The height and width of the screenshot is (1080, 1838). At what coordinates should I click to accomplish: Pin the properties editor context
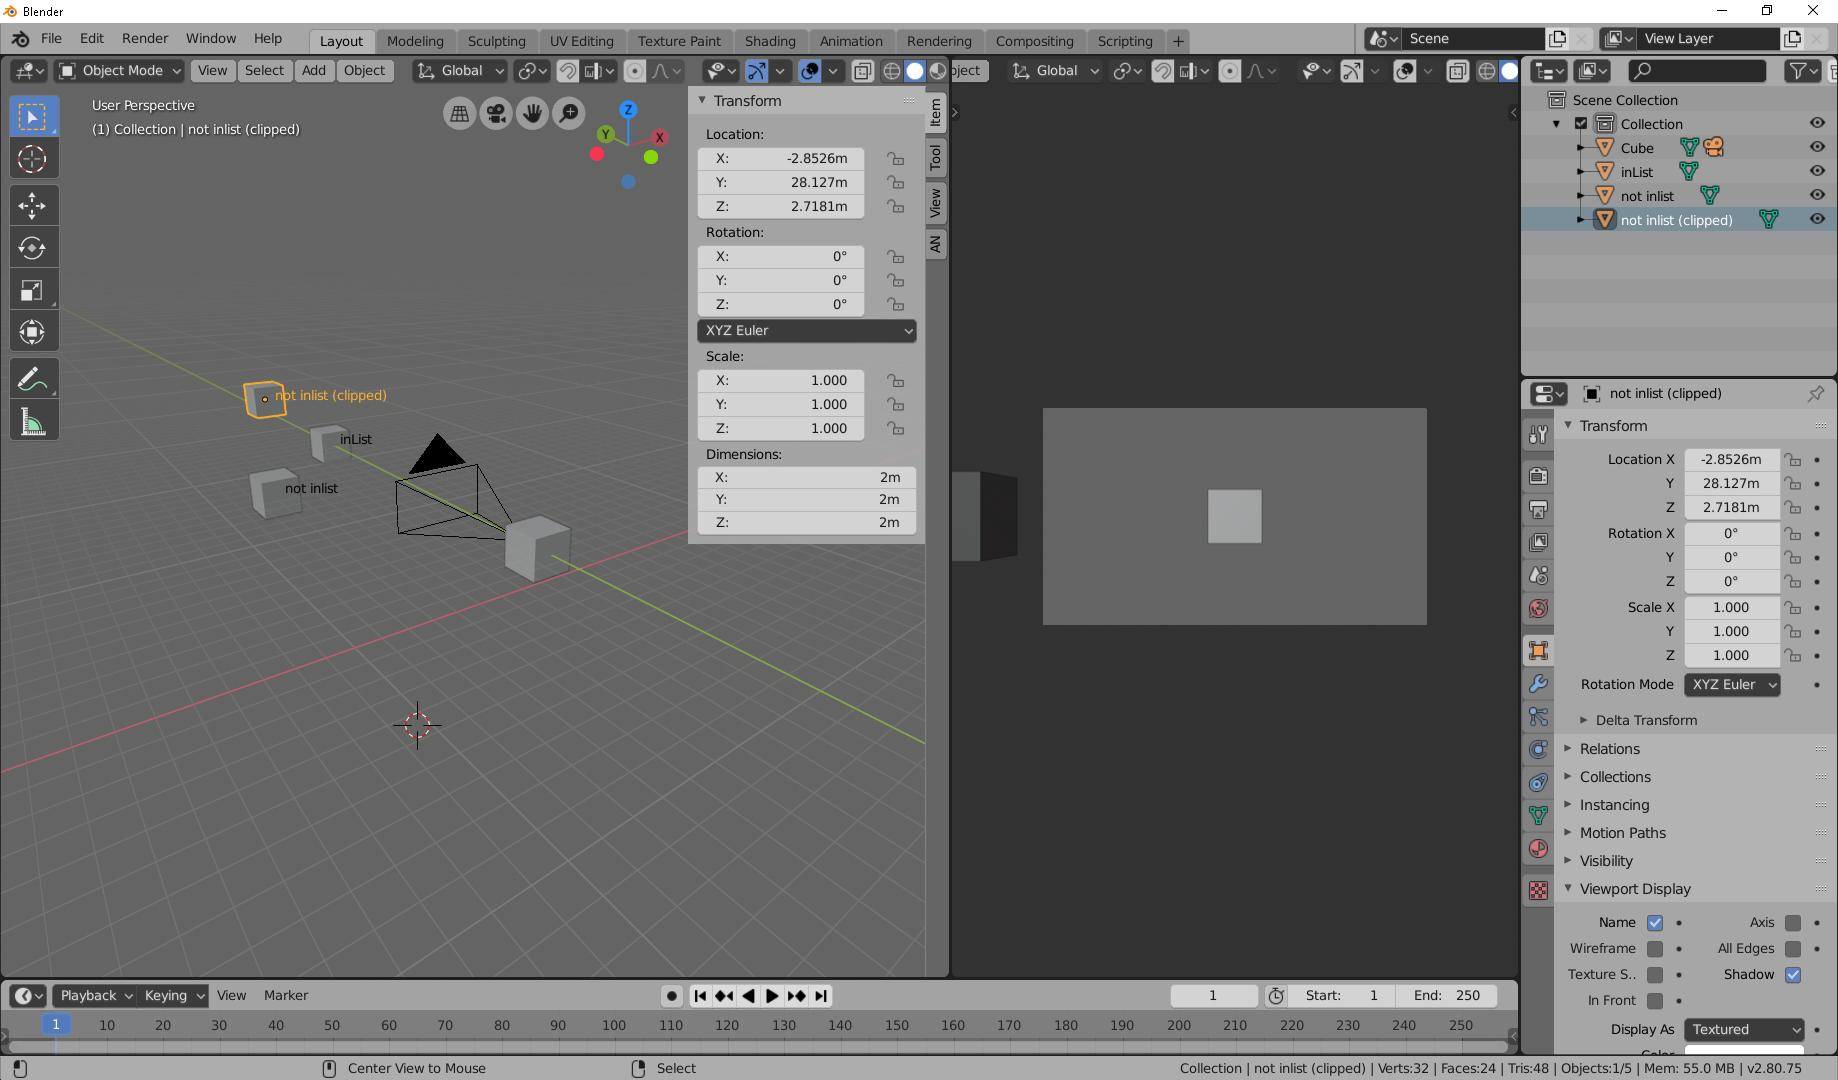coord(1815,393)
